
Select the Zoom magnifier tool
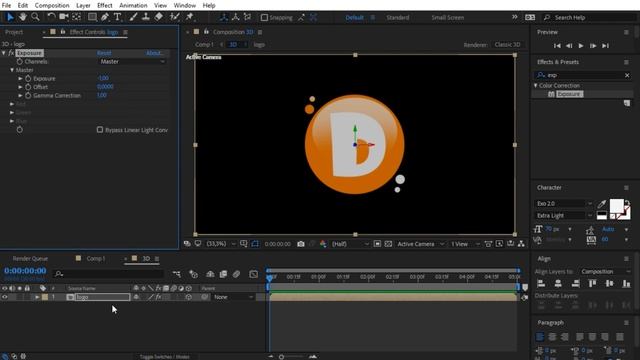[36, 17]
